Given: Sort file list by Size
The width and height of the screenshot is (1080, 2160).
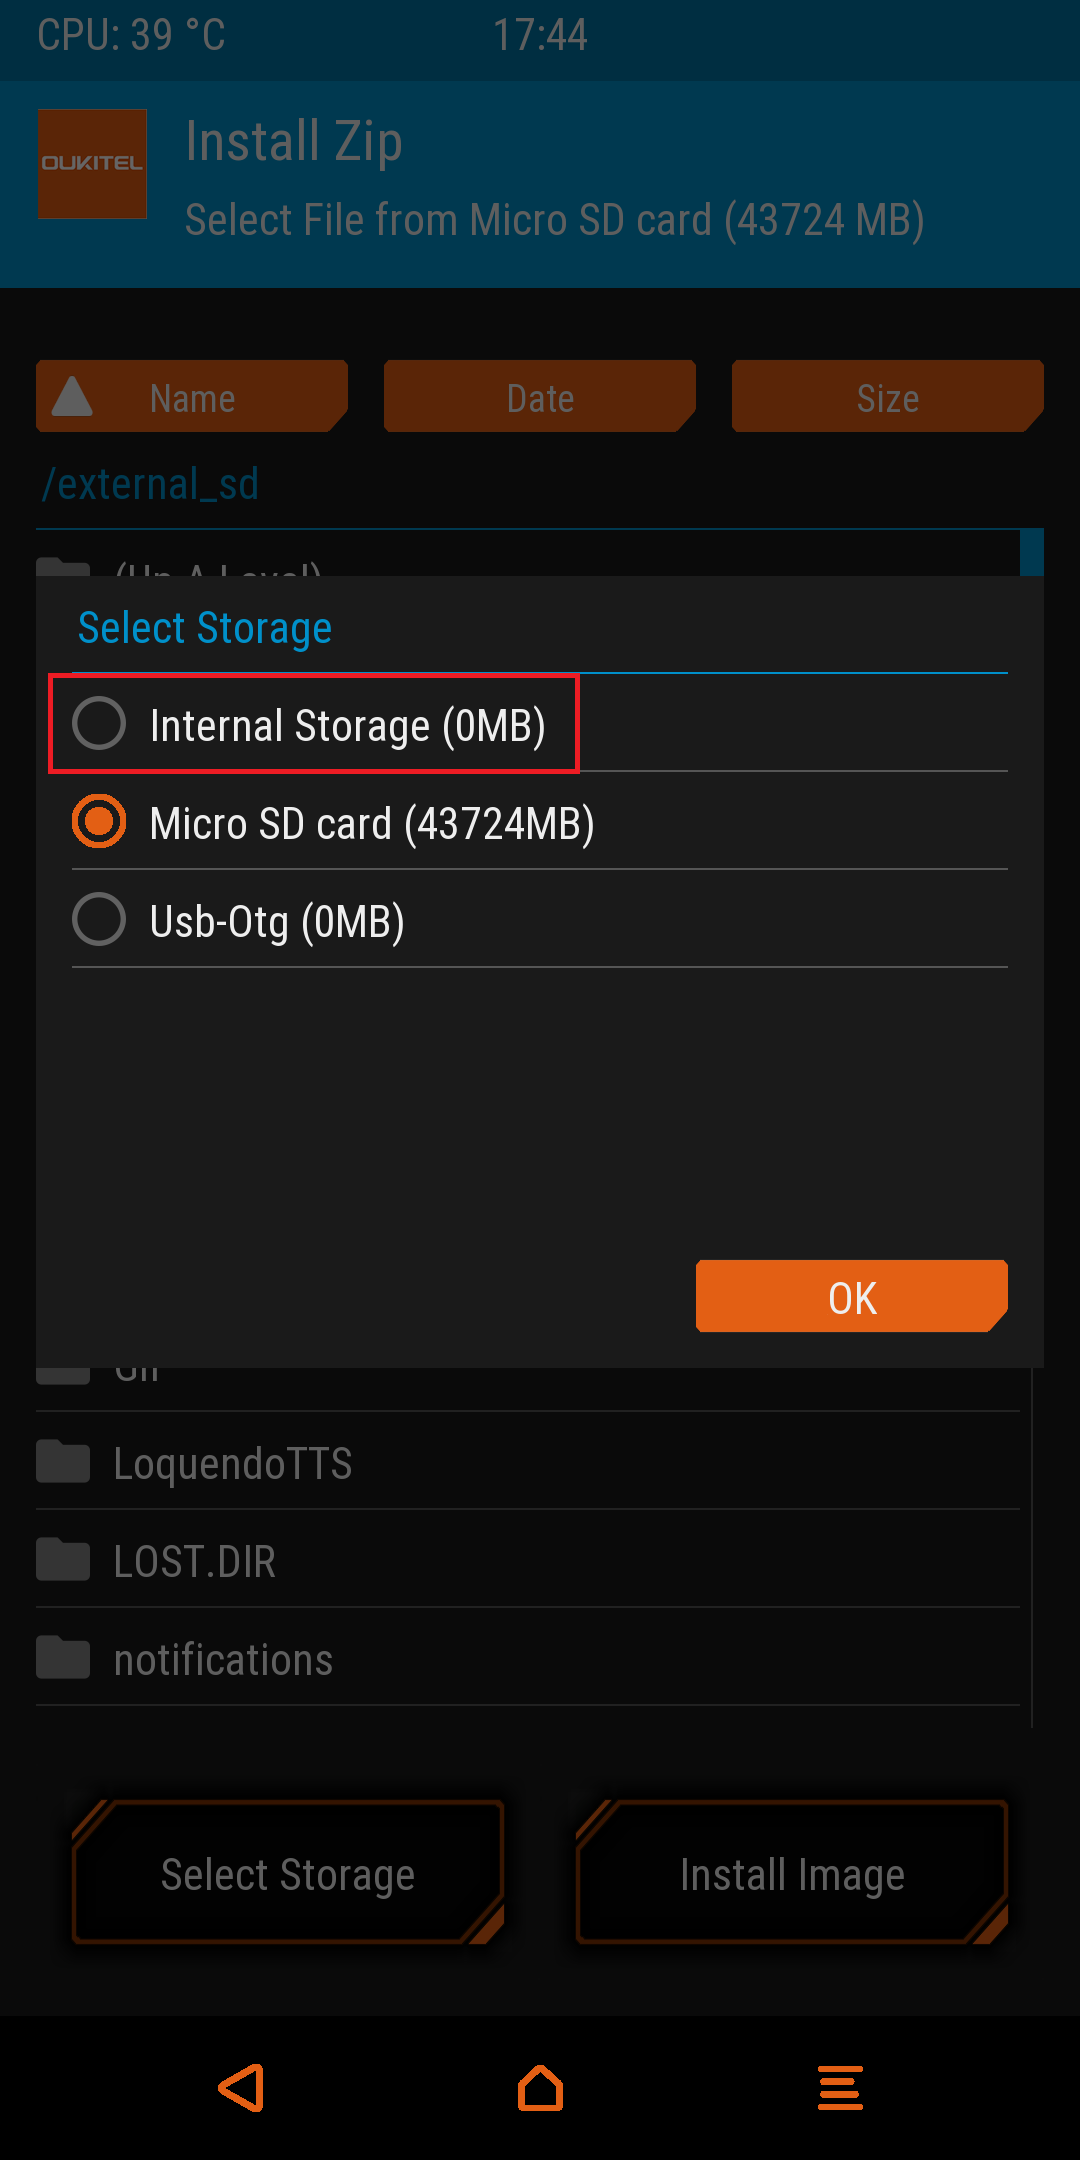Looking at the screenshot, I should pyautogui.click(x=888, y=397).
